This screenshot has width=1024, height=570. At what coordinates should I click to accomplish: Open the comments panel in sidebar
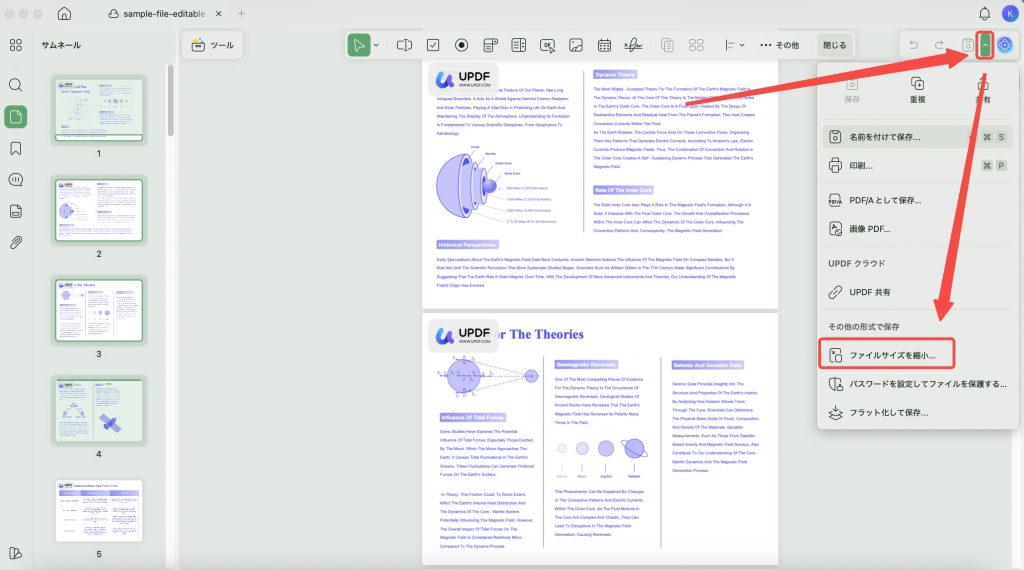click(16, 180)
